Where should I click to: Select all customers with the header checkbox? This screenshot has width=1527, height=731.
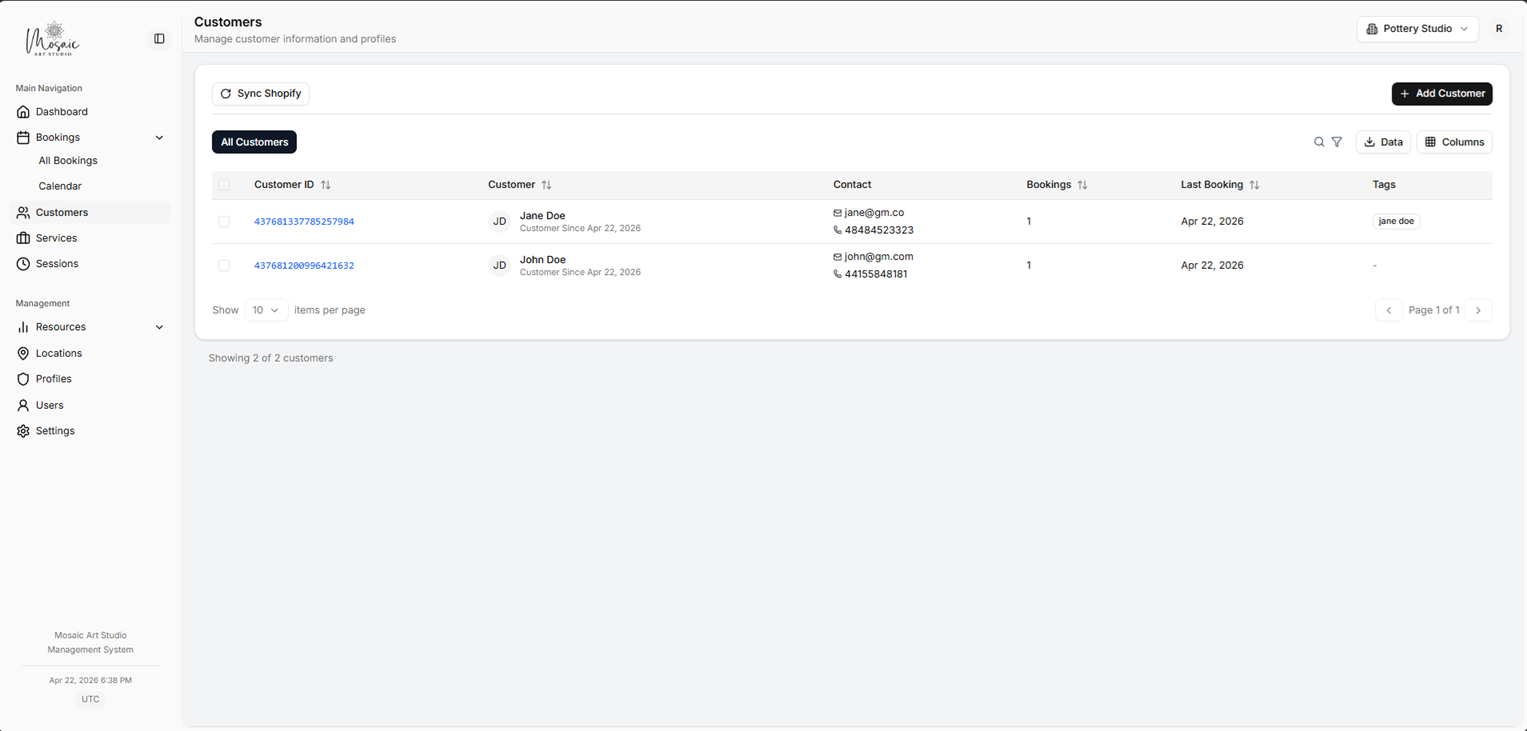click(x=224, y=185)
